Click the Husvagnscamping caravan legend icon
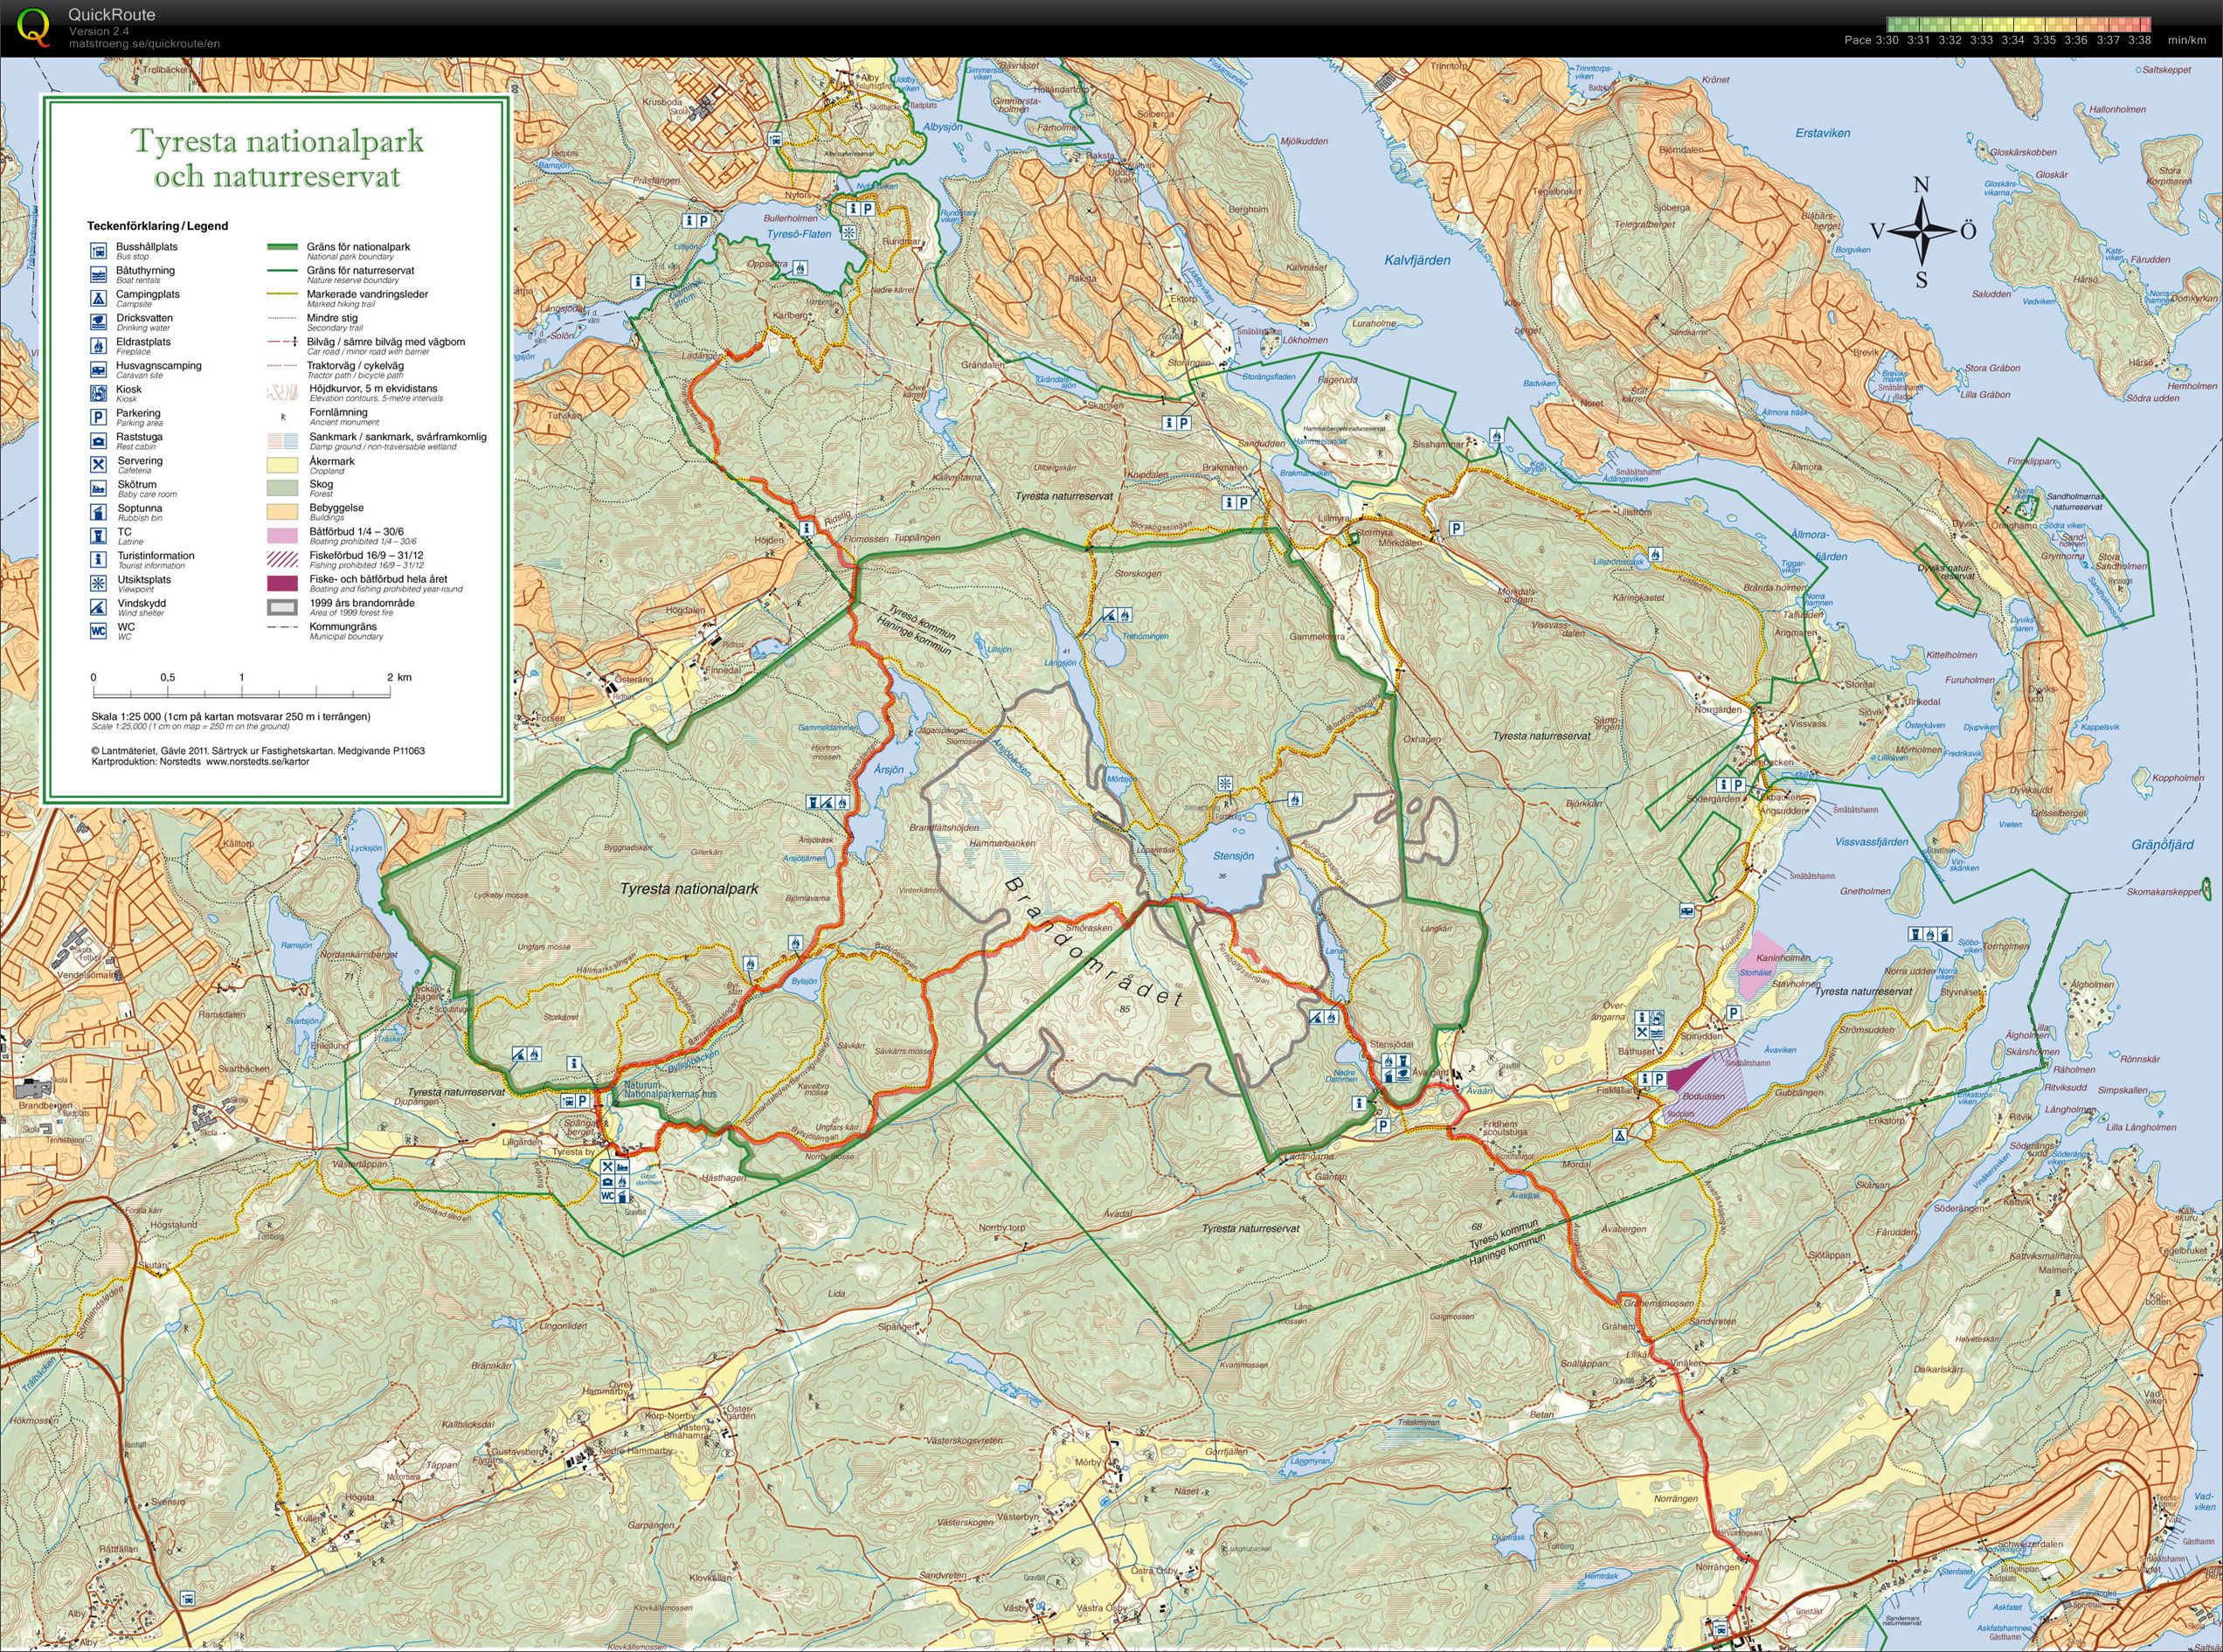 (99, 370)
